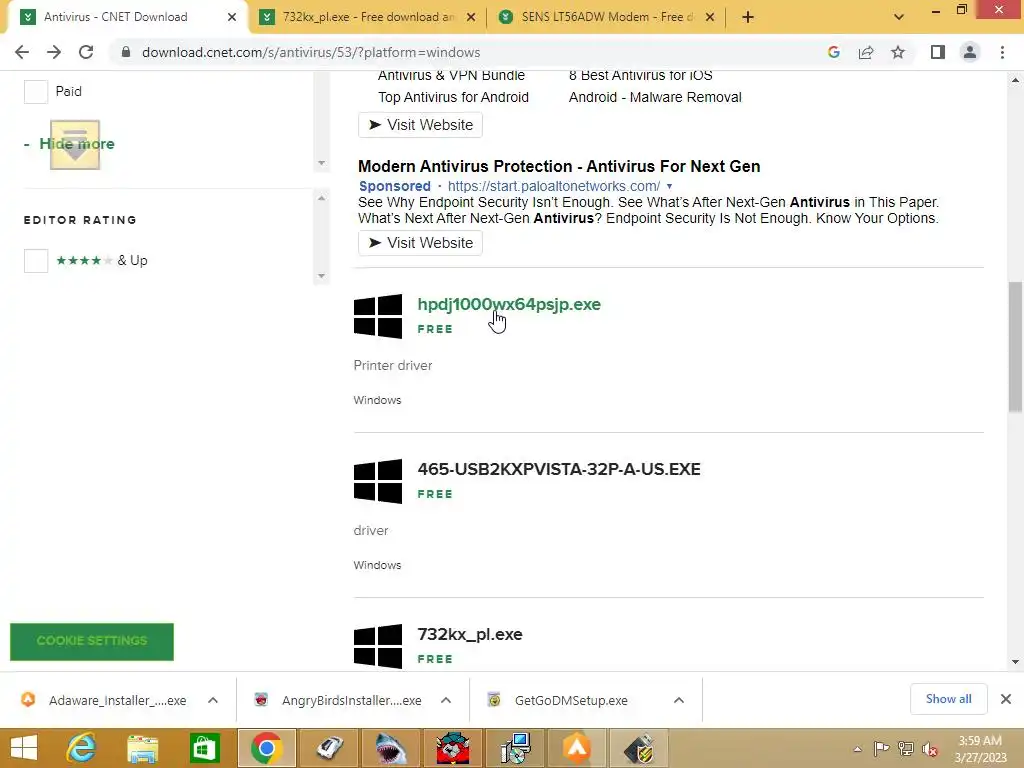Viewport: 1024px width, 768px height.
Task: Open the browser side panel
Action: 938,52
